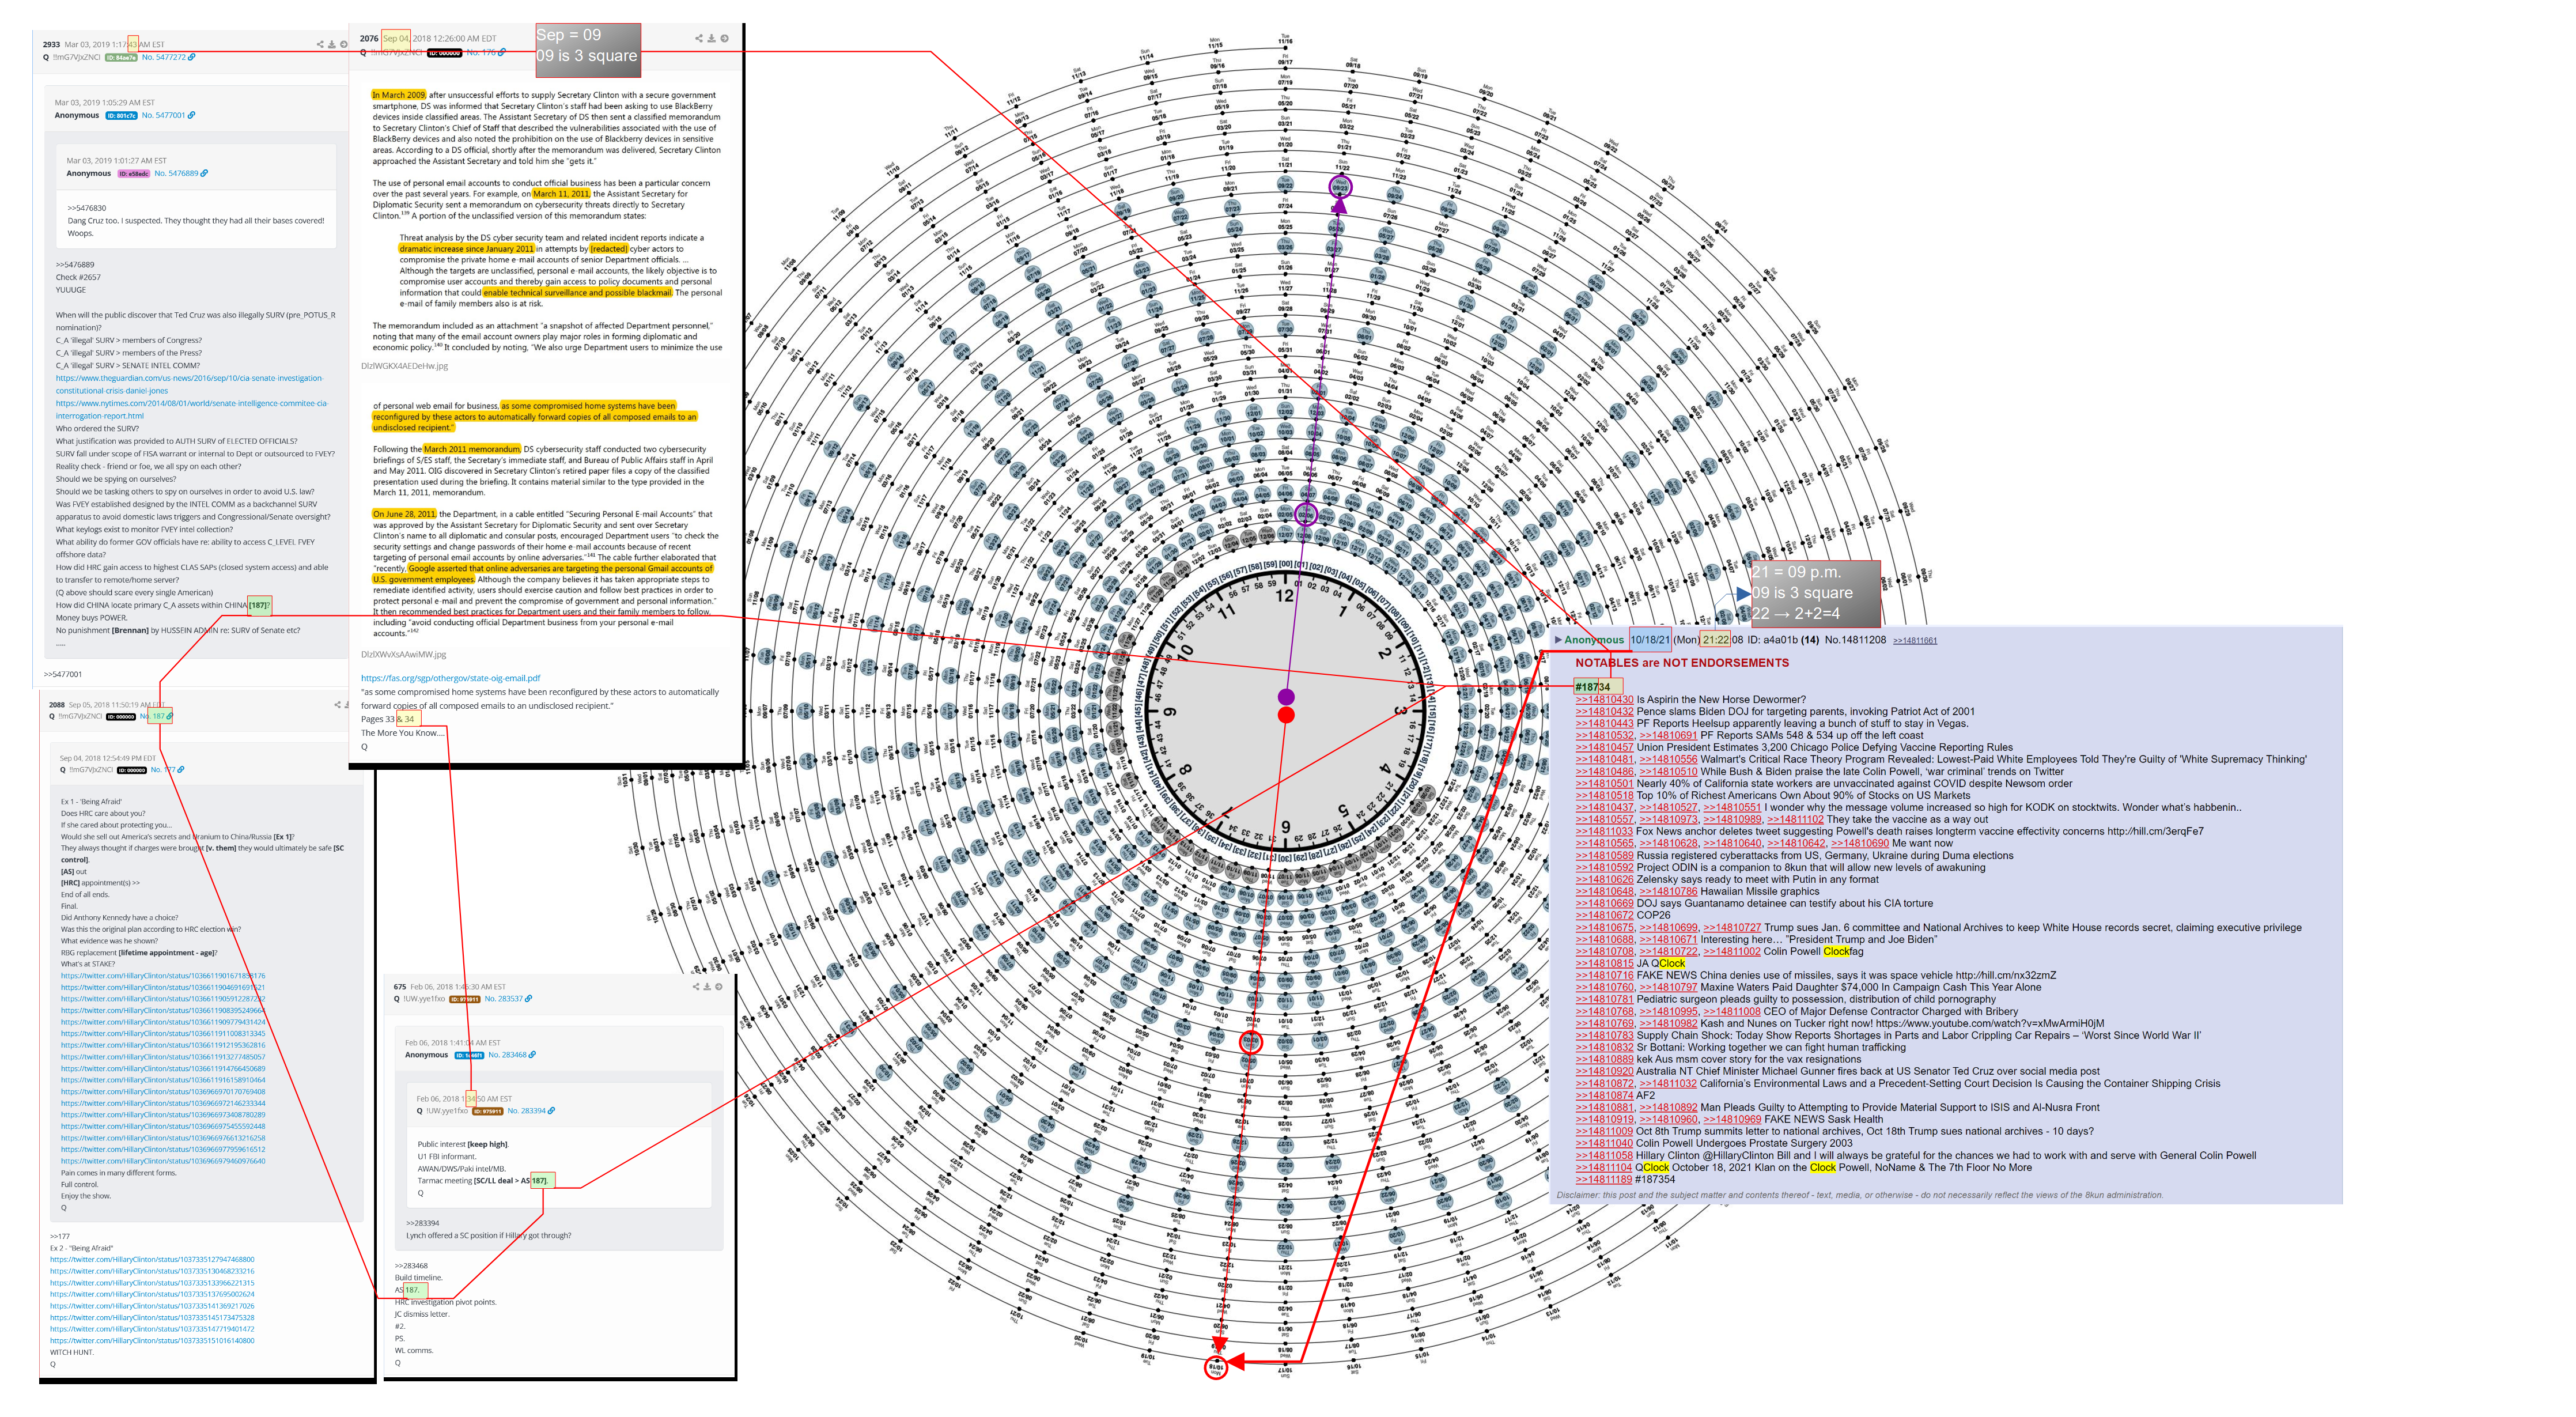Screen dimensions: 2576x1417
Task: Open nytimes.com senate-intelligence-committee link
Action: (x=192, y=409)
